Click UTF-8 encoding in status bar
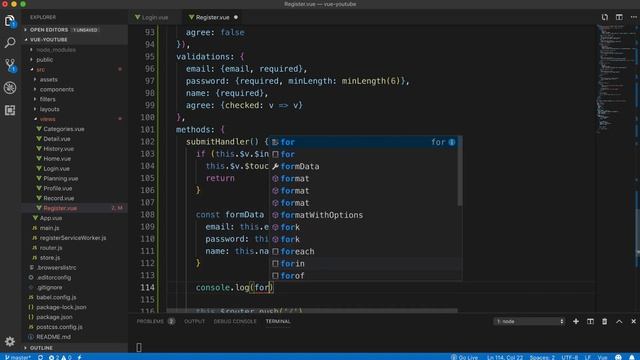This screenshot has width=640, height=360. 569,357
